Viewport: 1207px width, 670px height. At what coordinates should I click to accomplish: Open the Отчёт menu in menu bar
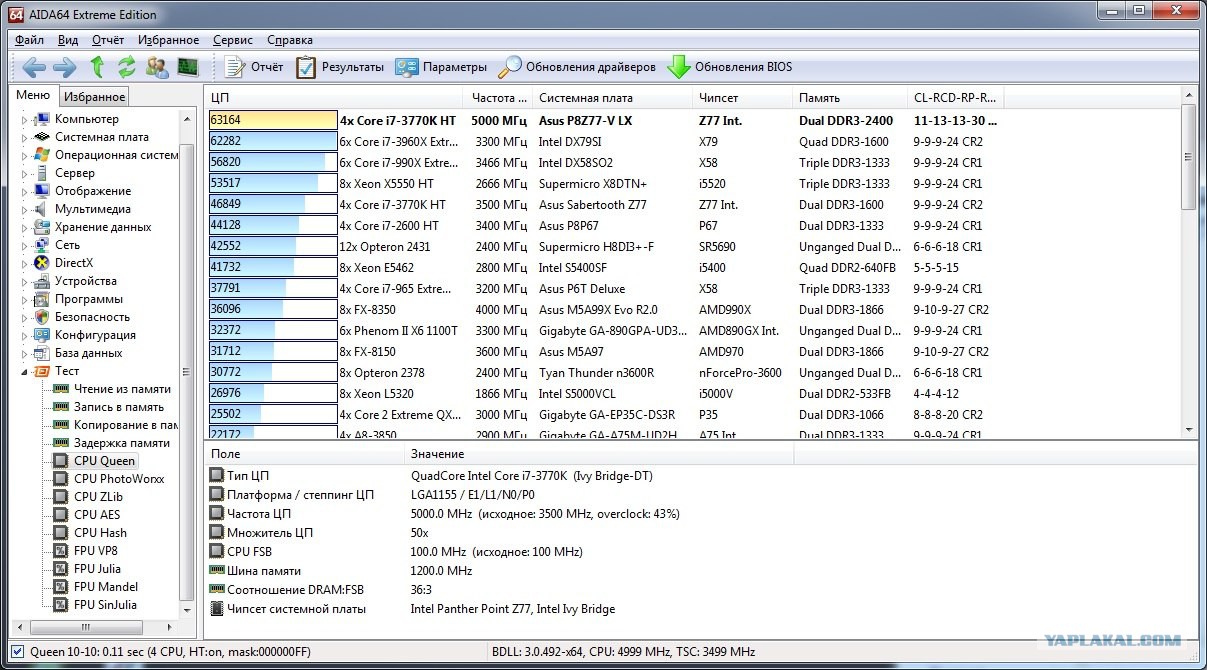pyautogui.click(x=108, y=40)
